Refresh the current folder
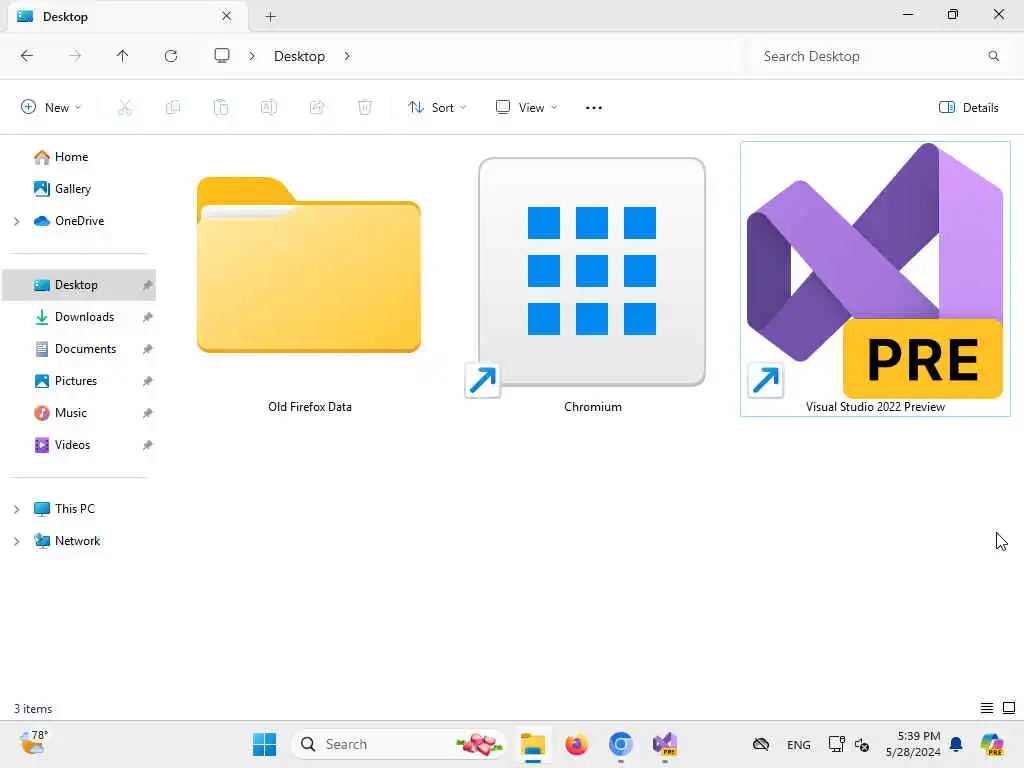Viewport: 1024px width, 768px height. [x=171, y=56]
